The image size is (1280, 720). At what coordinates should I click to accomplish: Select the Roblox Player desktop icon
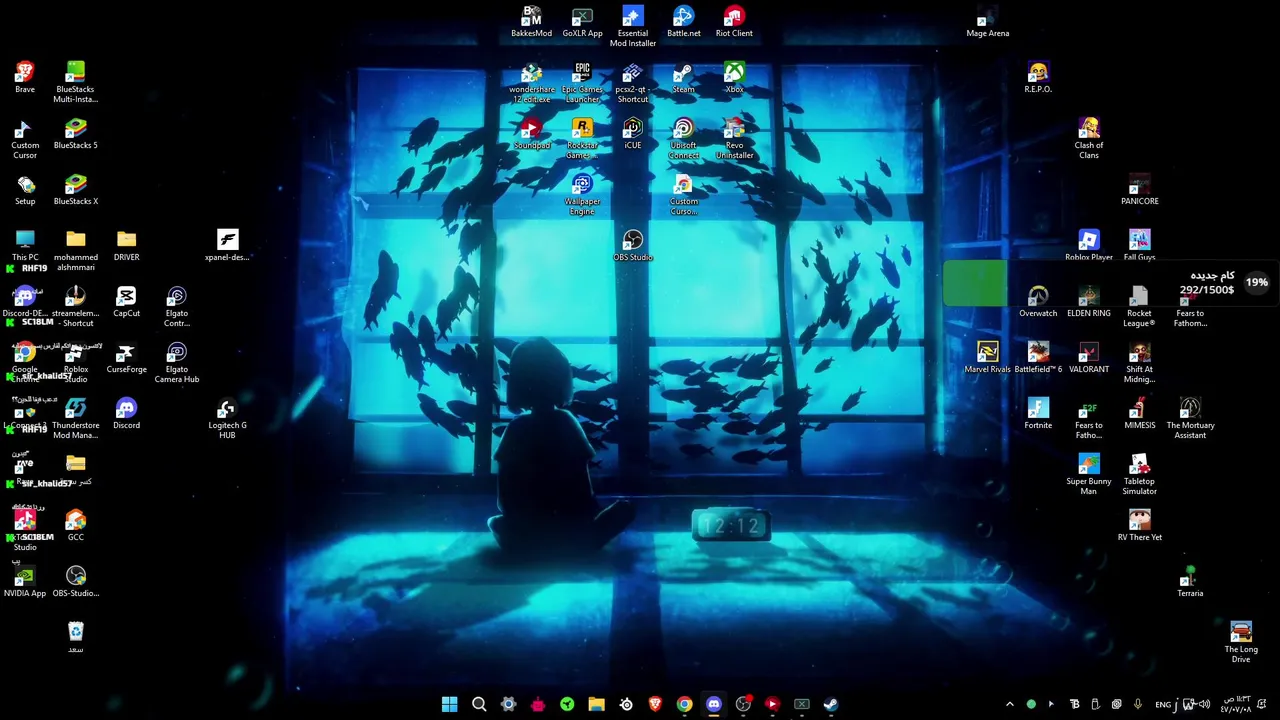pos(1089,246)
